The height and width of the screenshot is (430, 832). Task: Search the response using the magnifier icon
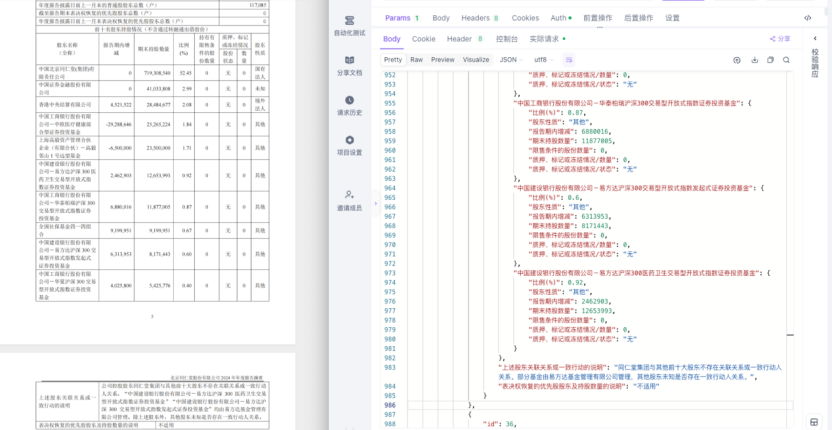tap(786, 60)
